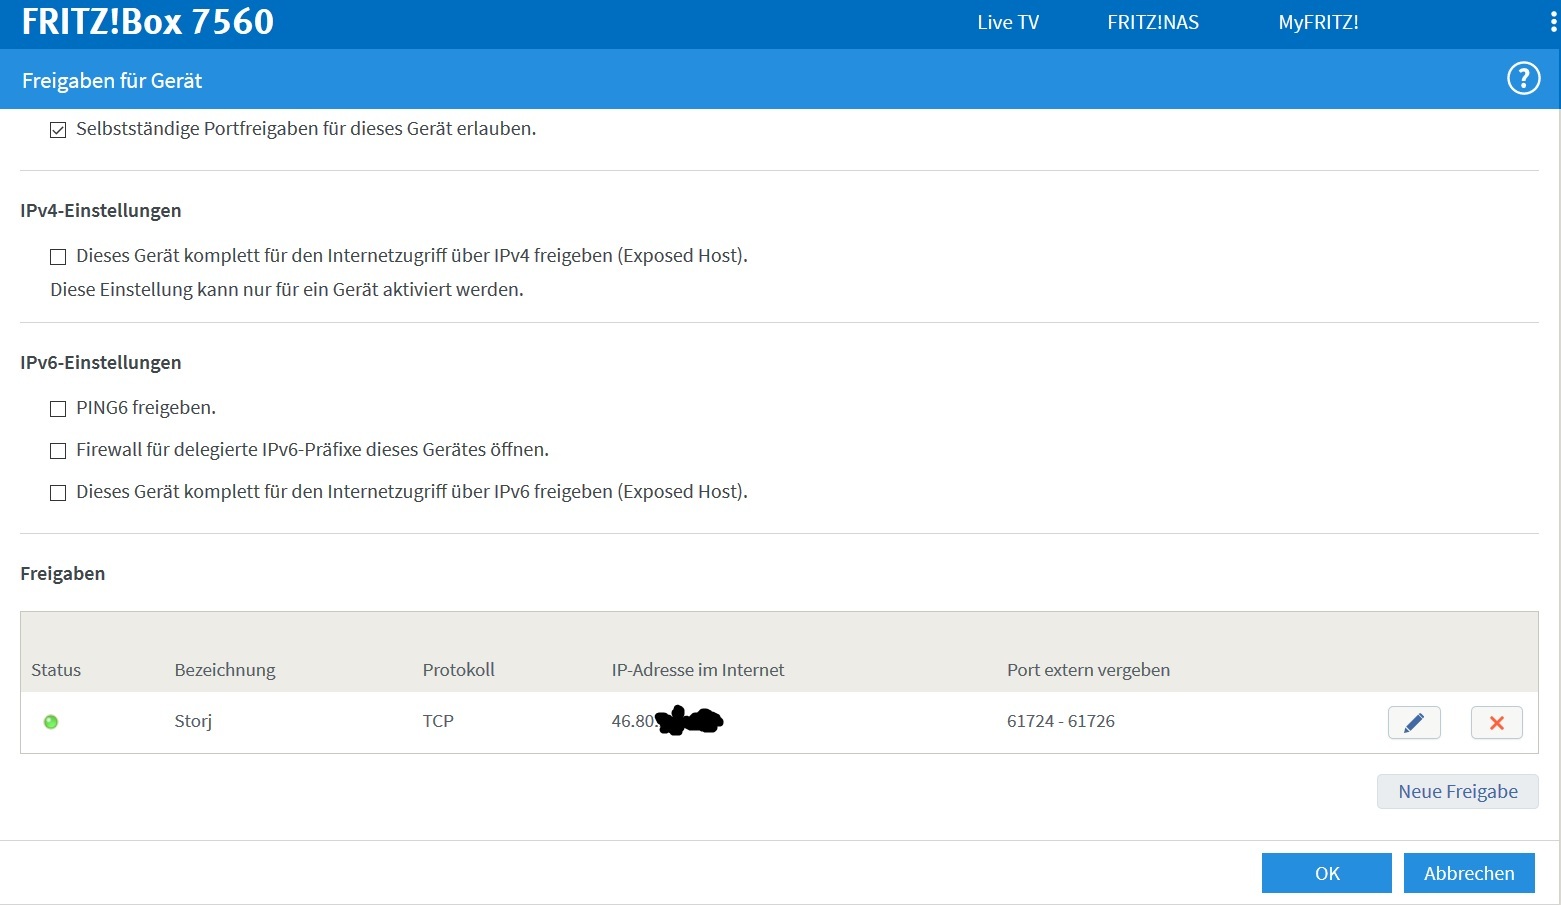Viewport: 1561px width, 905px height.
Task: Open MyFRITZ! in top navigation
Action: click(1318, 22)
